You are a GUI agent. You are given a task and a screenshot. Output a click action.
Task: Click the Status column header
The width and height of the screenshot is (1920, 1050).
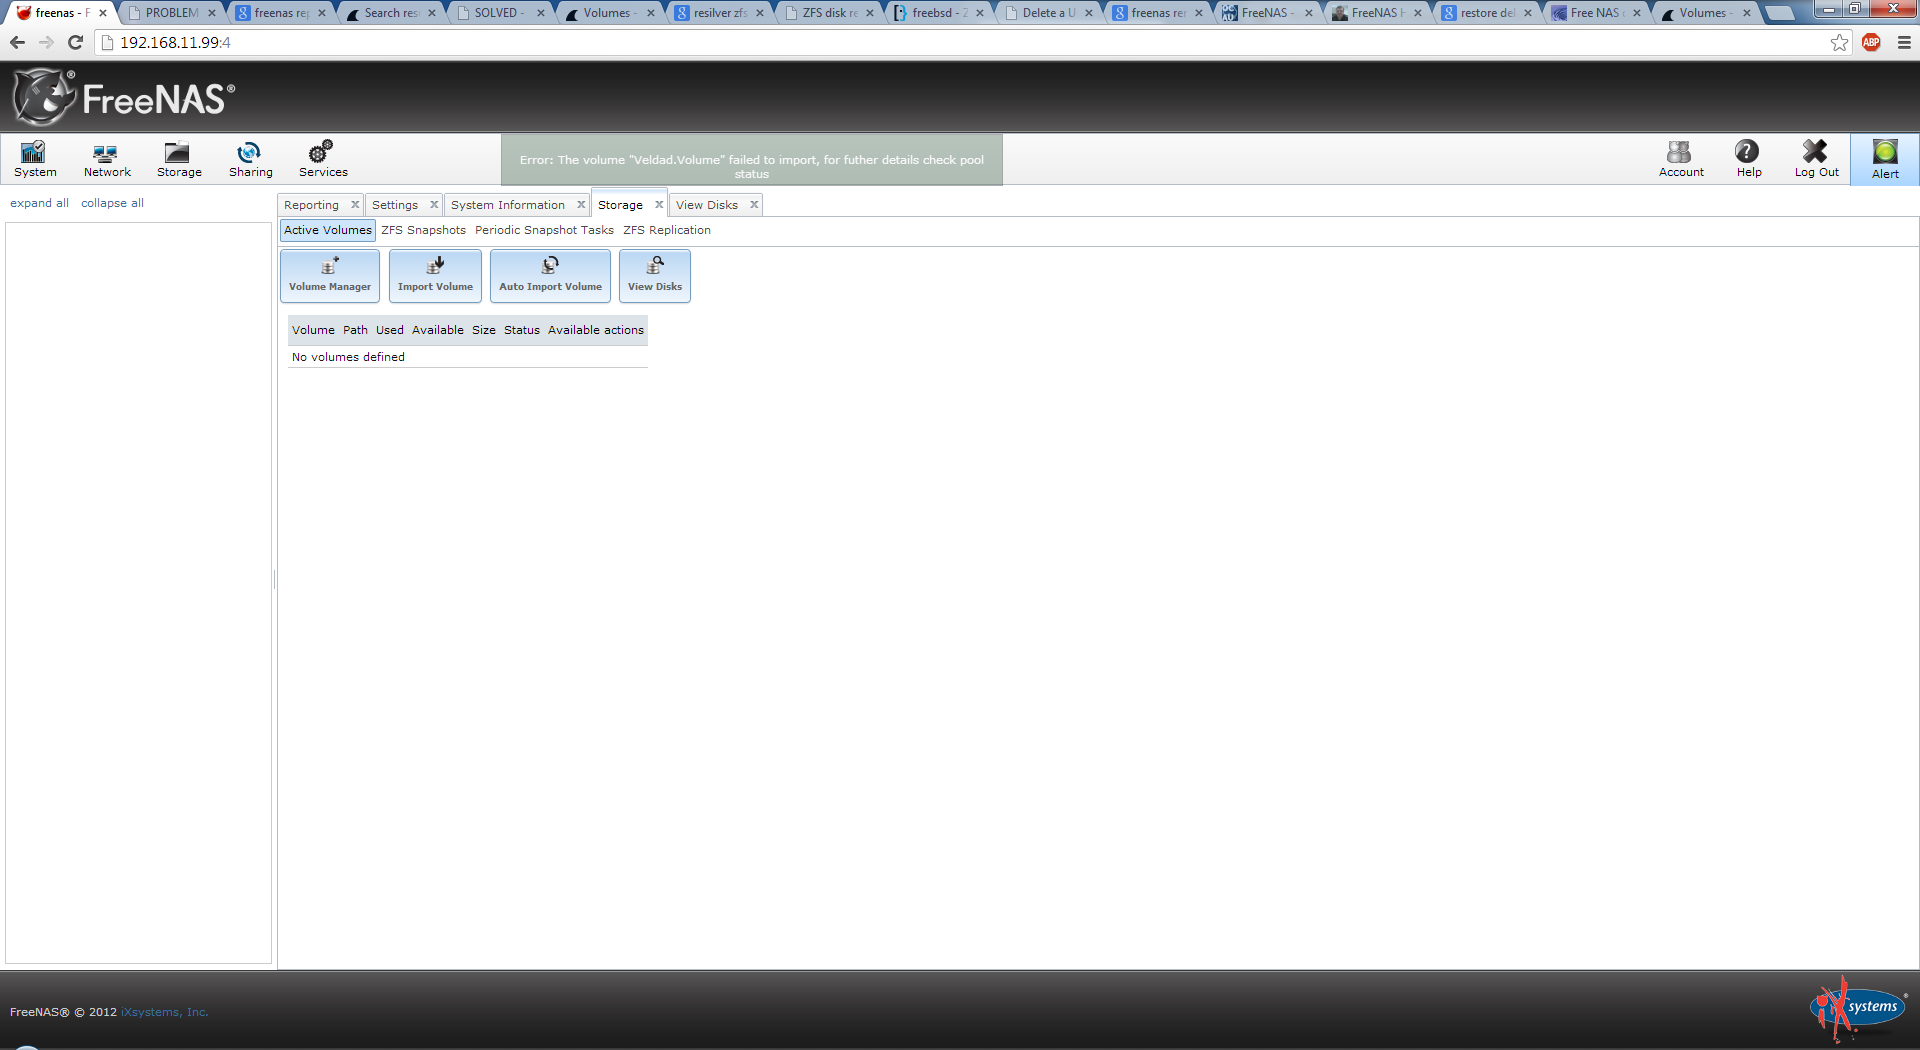[522, 330]
